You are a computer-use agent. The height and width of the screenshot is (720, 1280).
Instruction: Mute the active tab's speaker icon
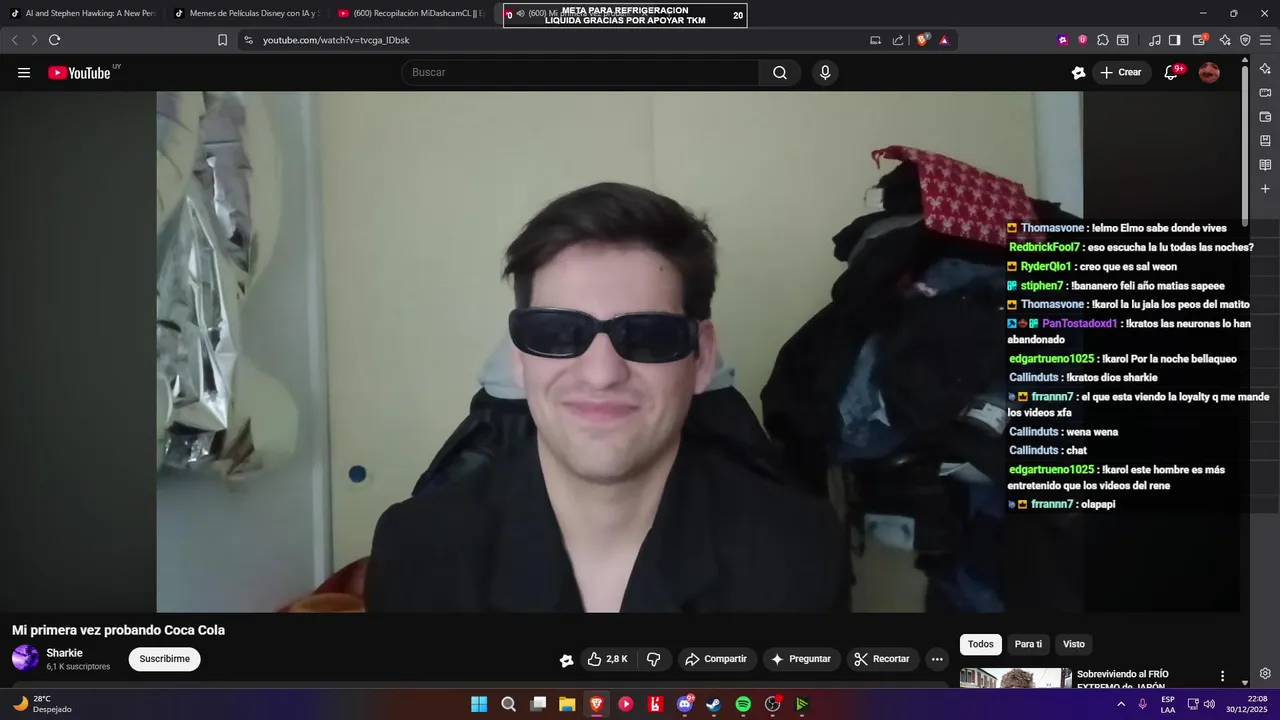[x=520, y=13]
